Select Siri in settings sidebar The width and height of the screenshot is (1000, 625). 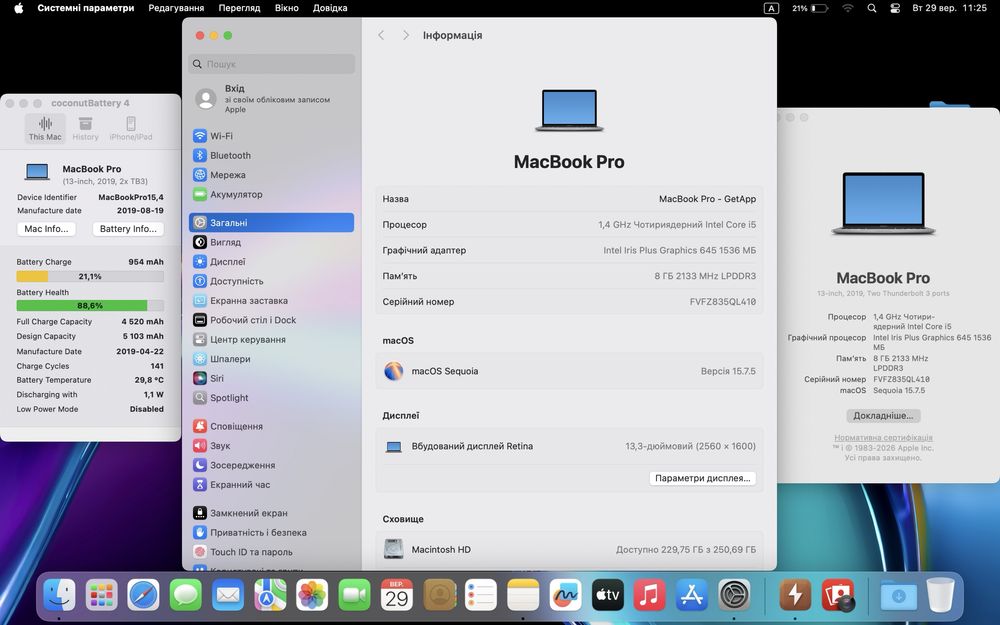pyautogui.click(x=271, y=378)
